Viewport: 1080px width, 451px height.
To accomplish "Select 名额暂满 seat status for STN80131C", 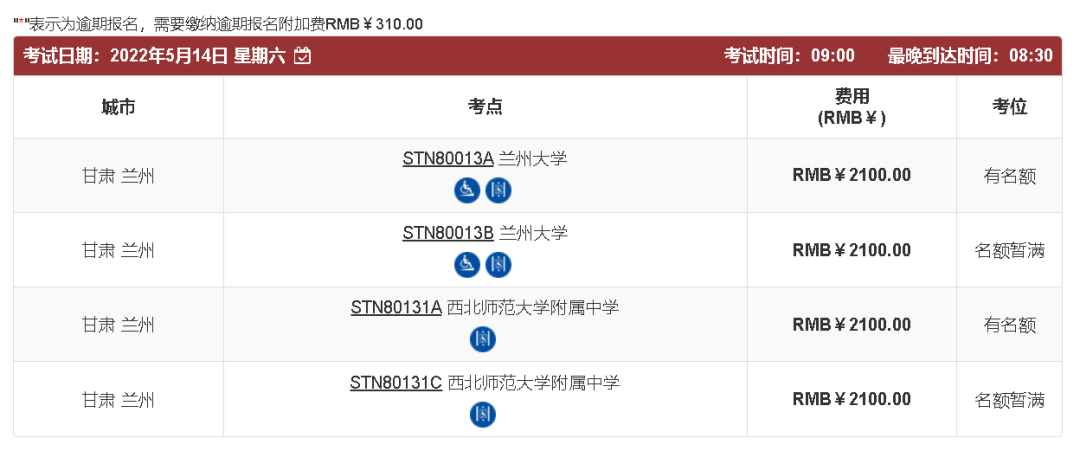I will pyautogui.click(x=1009, y=400).
